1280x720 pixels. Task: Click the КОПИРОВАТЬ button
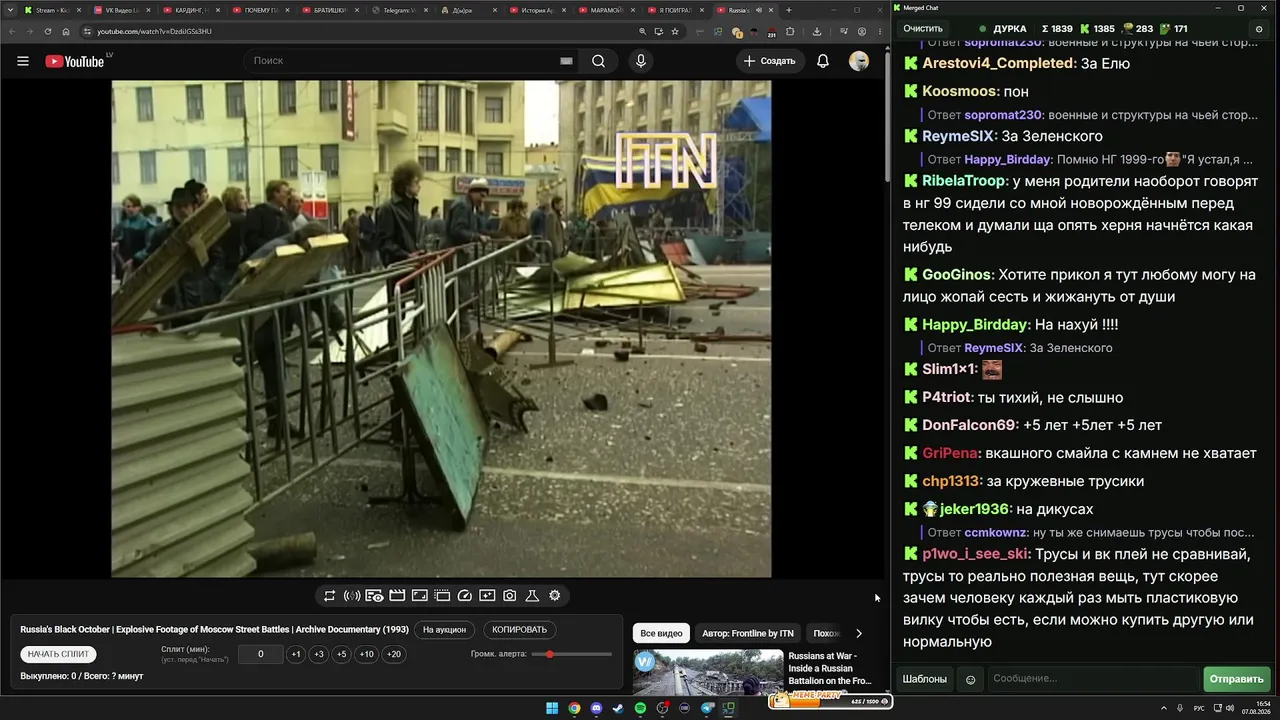coord(520,630)
